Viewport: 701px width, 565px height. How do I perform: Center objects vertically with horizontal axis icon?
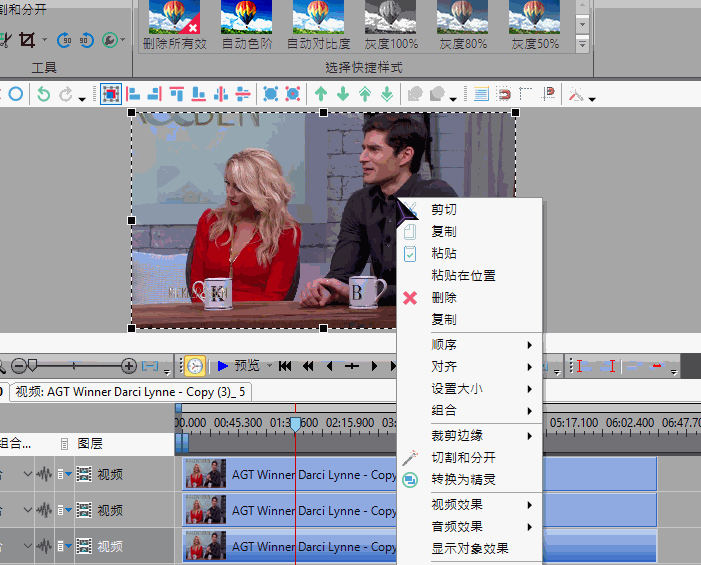243,94
